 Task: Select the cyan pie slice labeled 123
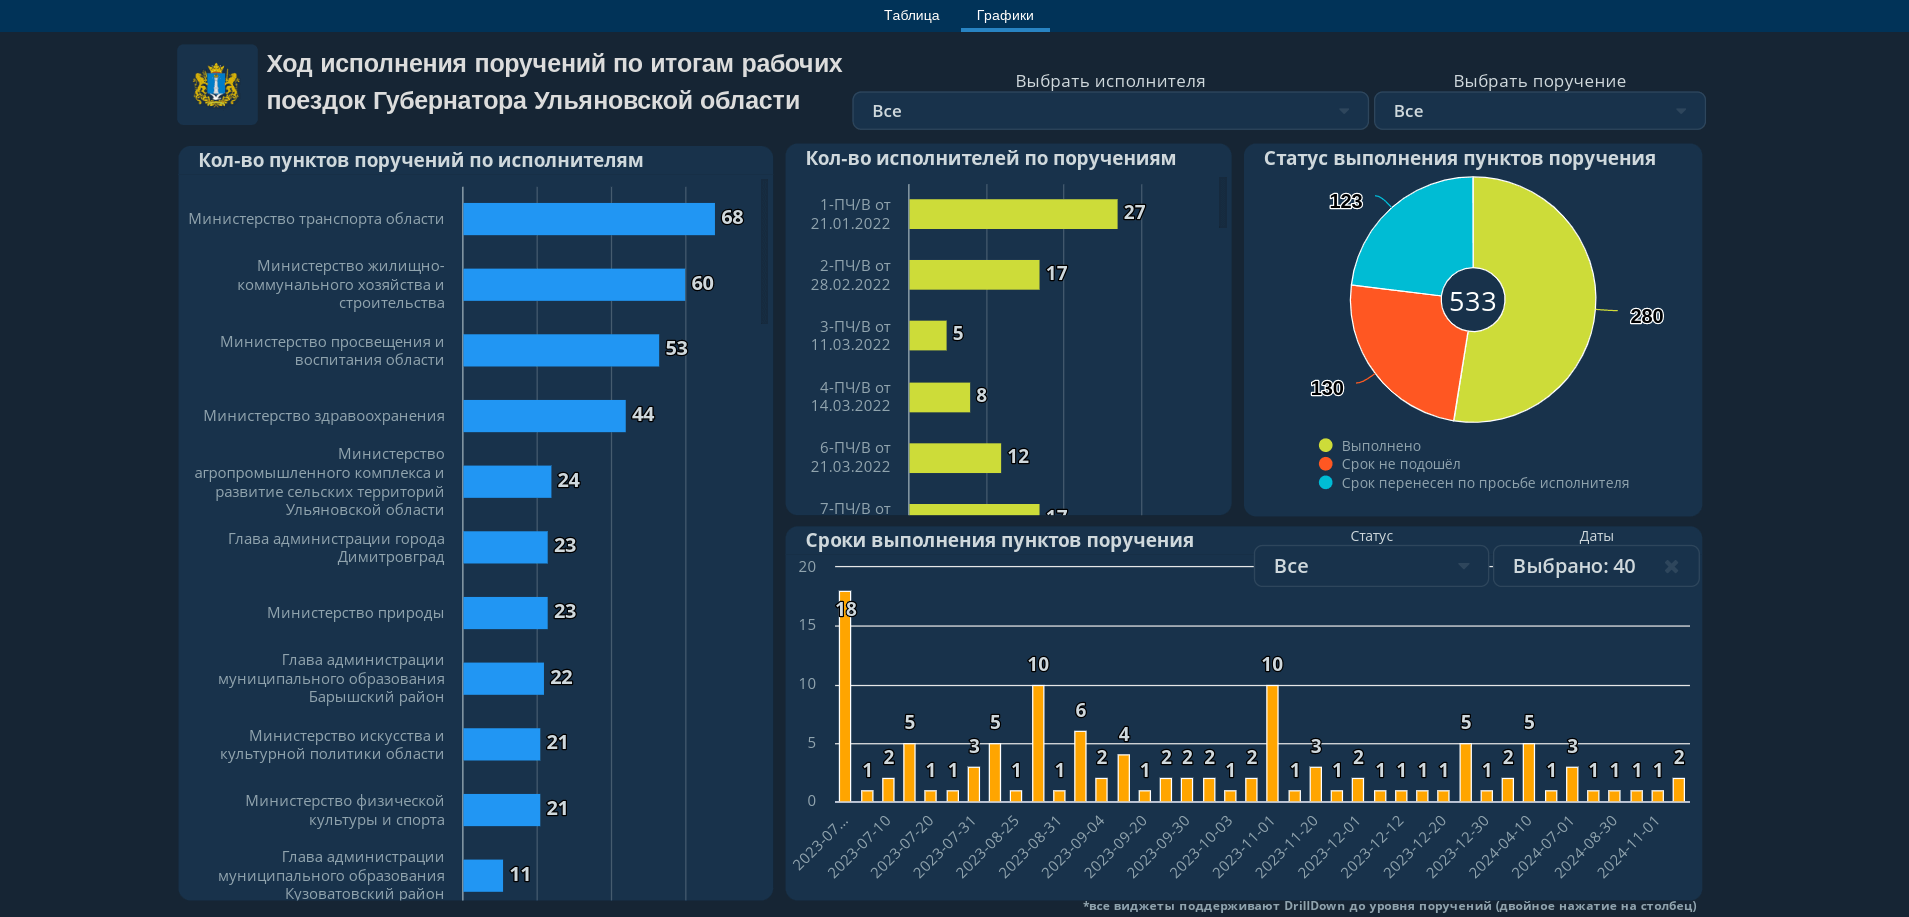click(x=1420, y=240)
